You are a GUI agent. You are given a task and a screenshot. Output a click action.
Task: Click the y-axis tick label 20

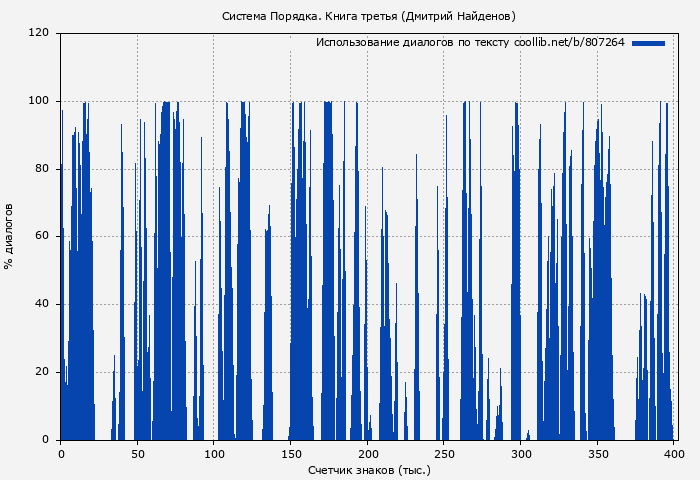[42, 372]
